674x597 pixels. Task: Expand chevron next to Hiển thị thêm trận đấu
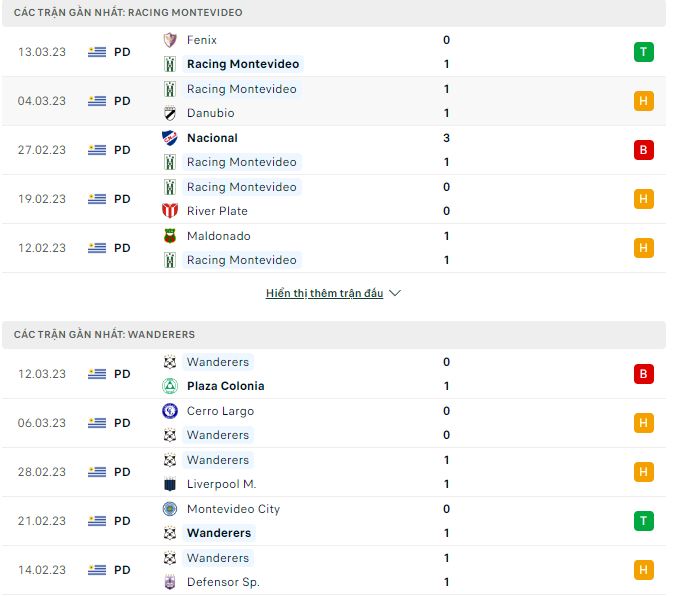coord(395,294)
